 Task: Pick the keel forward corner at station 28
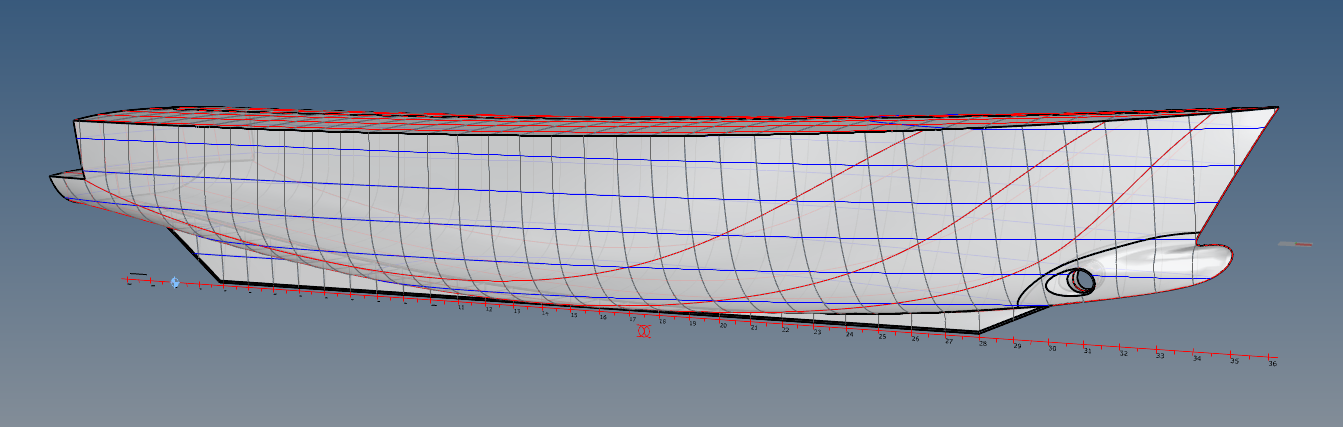[x=981, y=331]
